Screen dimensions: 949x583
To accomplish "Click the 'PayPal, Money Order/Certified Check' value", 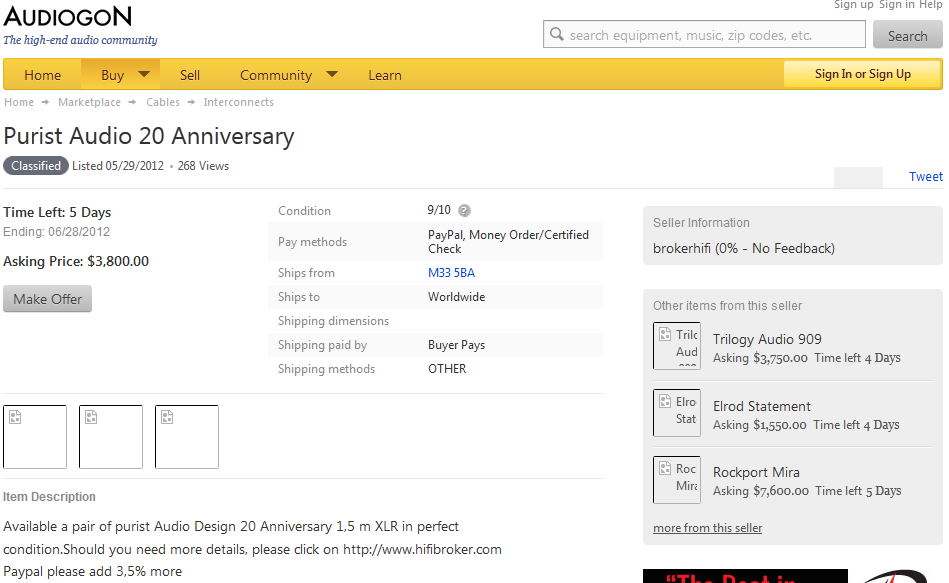I will coord(508,242).
